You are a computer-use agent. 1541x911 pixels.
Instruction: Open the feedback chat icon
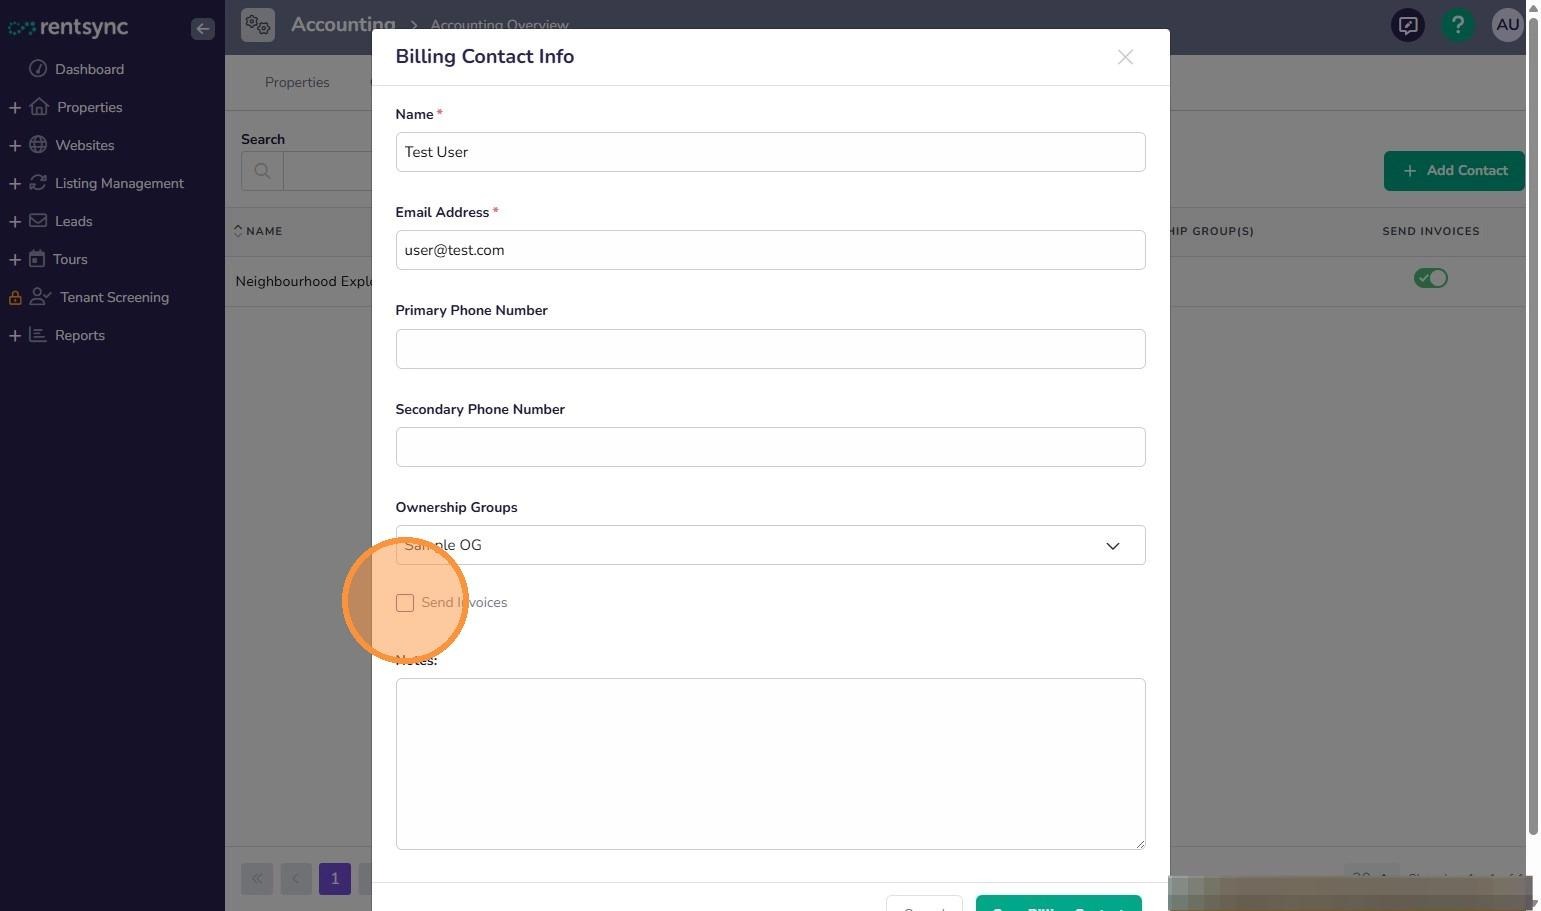pyautogui.click(x=1408, y=25)
